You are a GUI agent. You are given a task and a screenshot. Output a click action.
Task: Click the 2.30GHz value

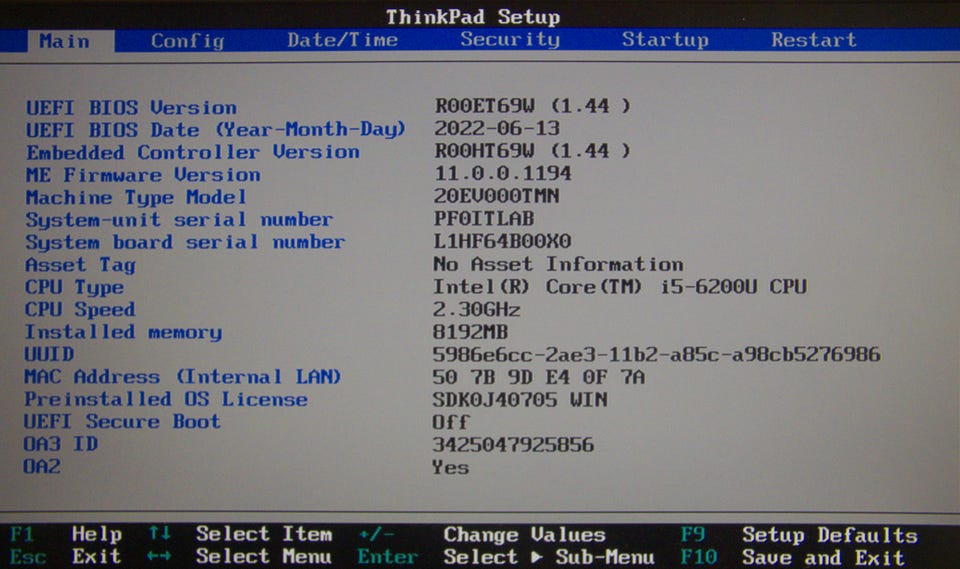(x=476, y=309)
